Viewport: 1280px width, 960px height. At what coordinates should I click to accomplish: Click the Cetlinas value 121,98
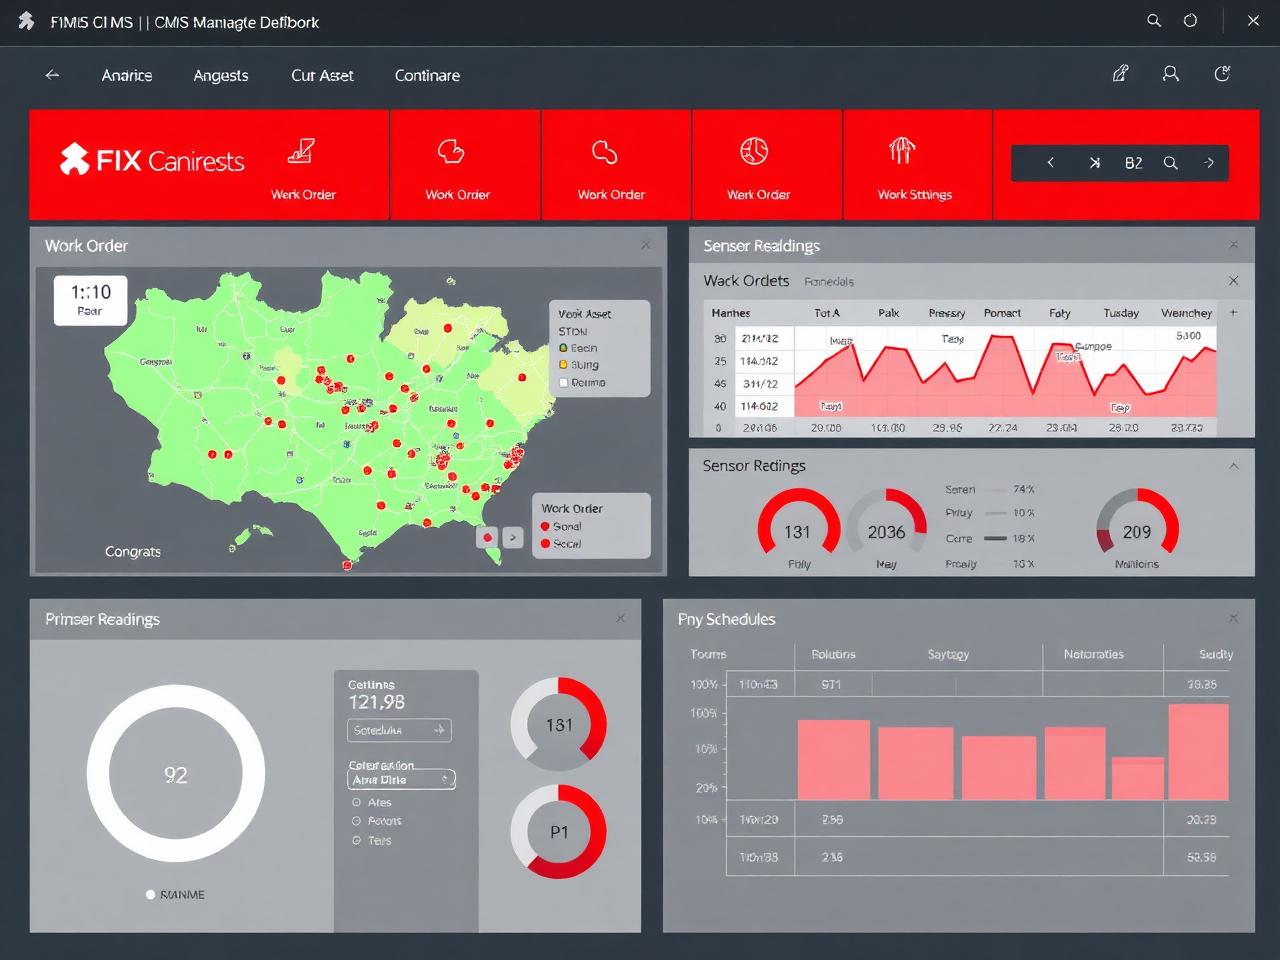(376, 702)
